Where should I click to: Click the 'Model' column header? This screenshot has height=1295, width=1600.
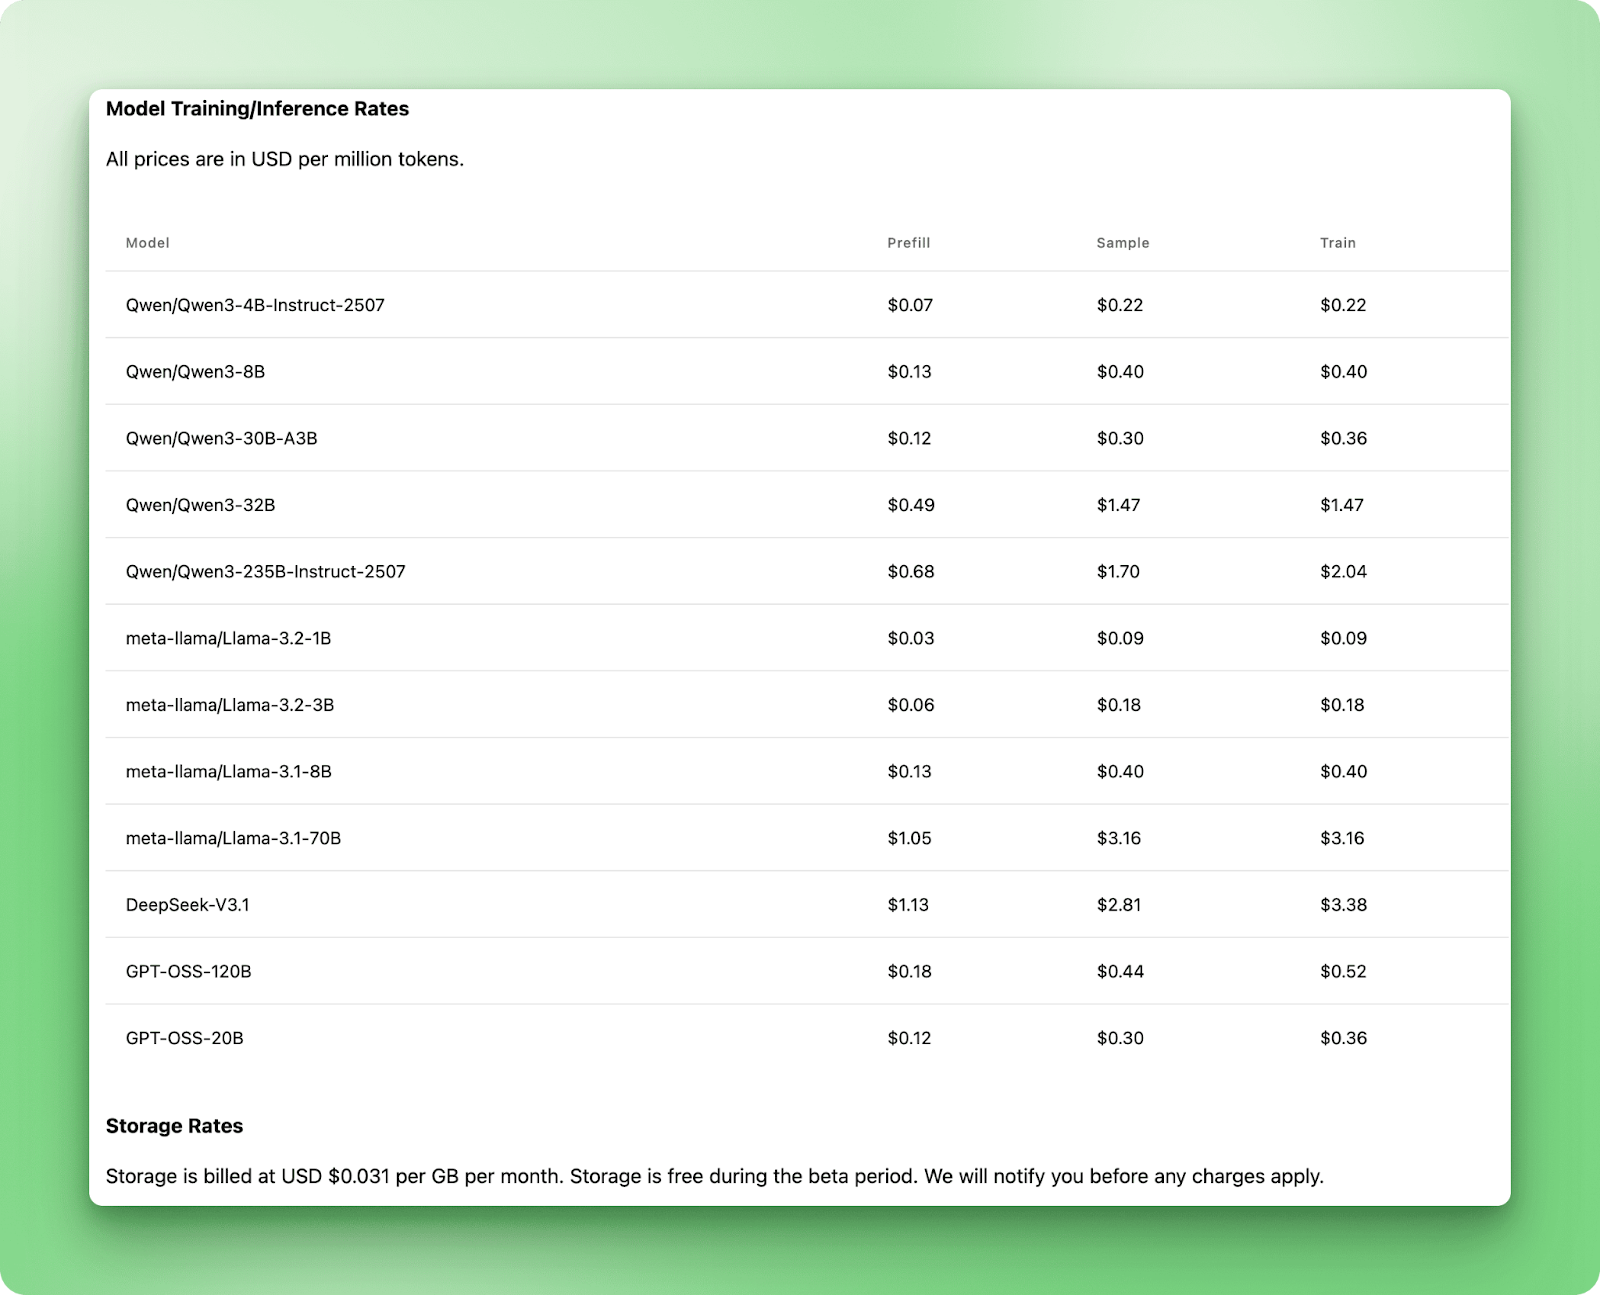point(148,243)
